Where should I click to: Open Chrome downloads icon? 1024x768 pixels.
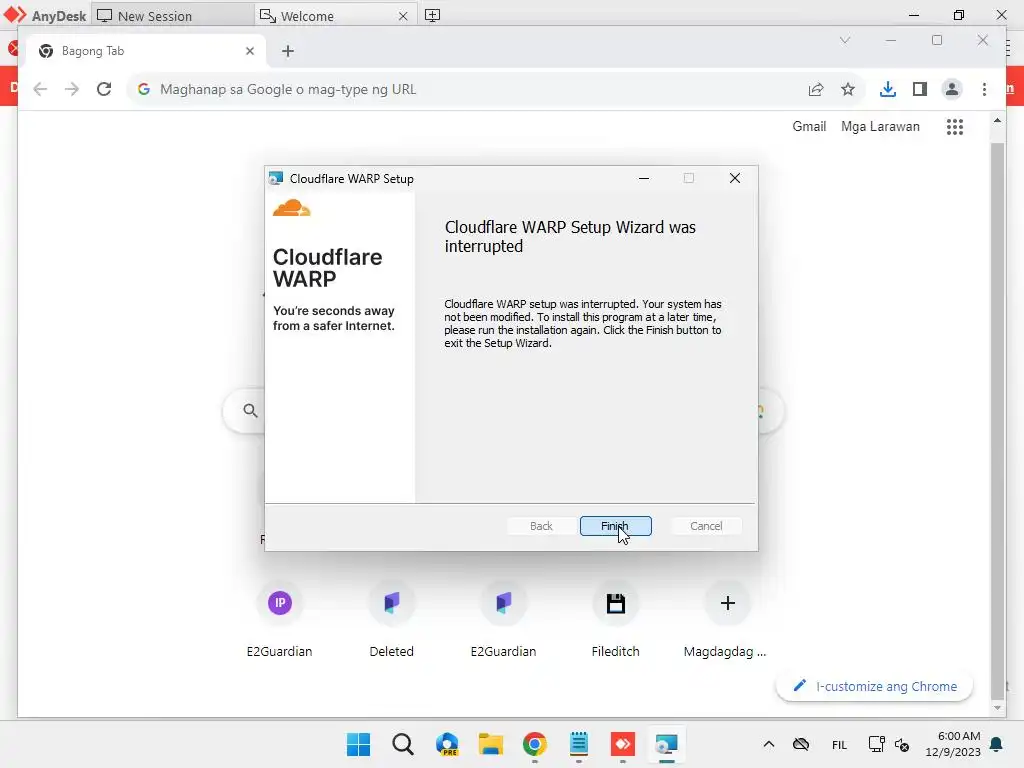888,89
